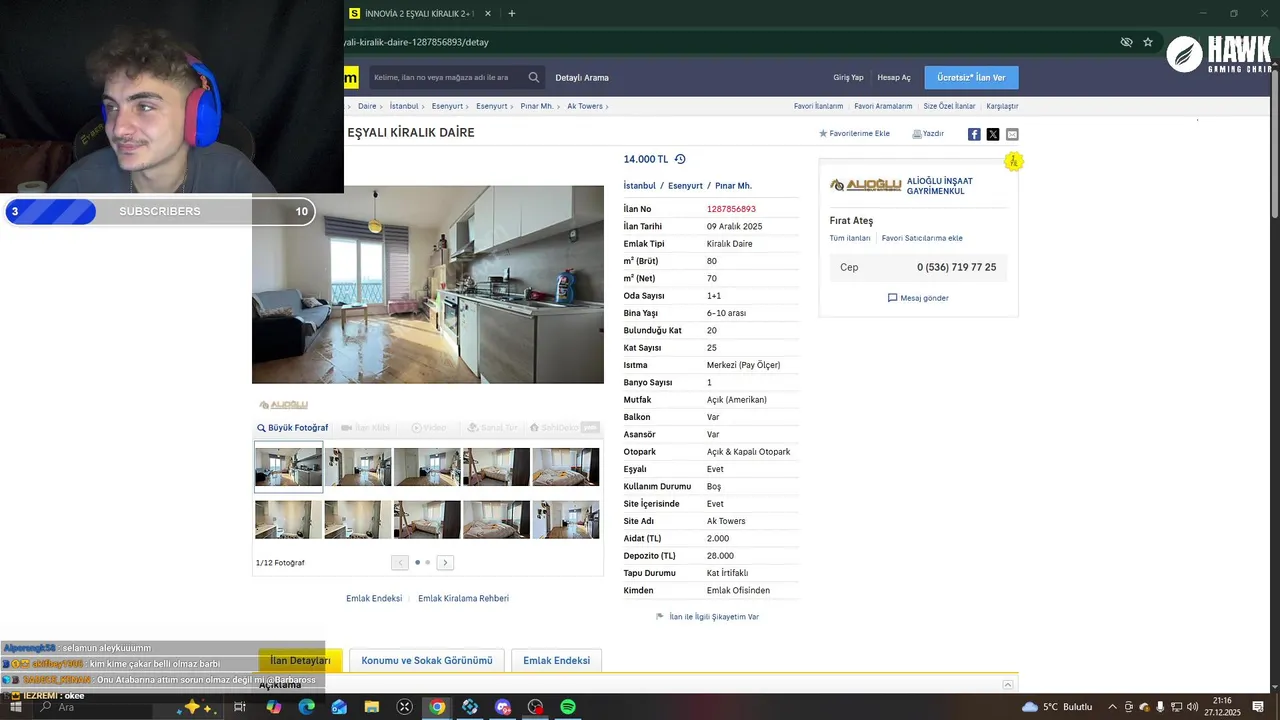Open weather widget 5°C Bulutlu
Viewport: 1280px width, 720px height.
[x=1058, y=707]
